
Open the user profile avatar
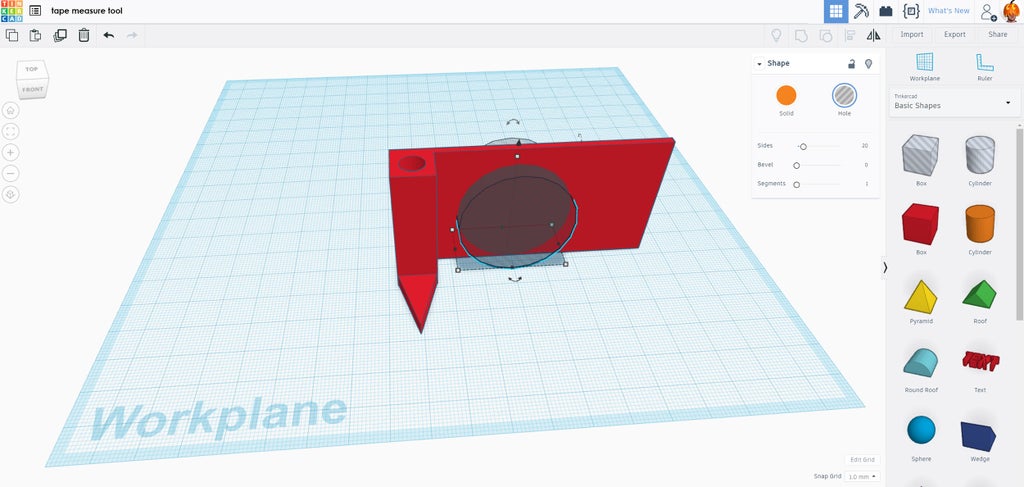point(1011,11)
